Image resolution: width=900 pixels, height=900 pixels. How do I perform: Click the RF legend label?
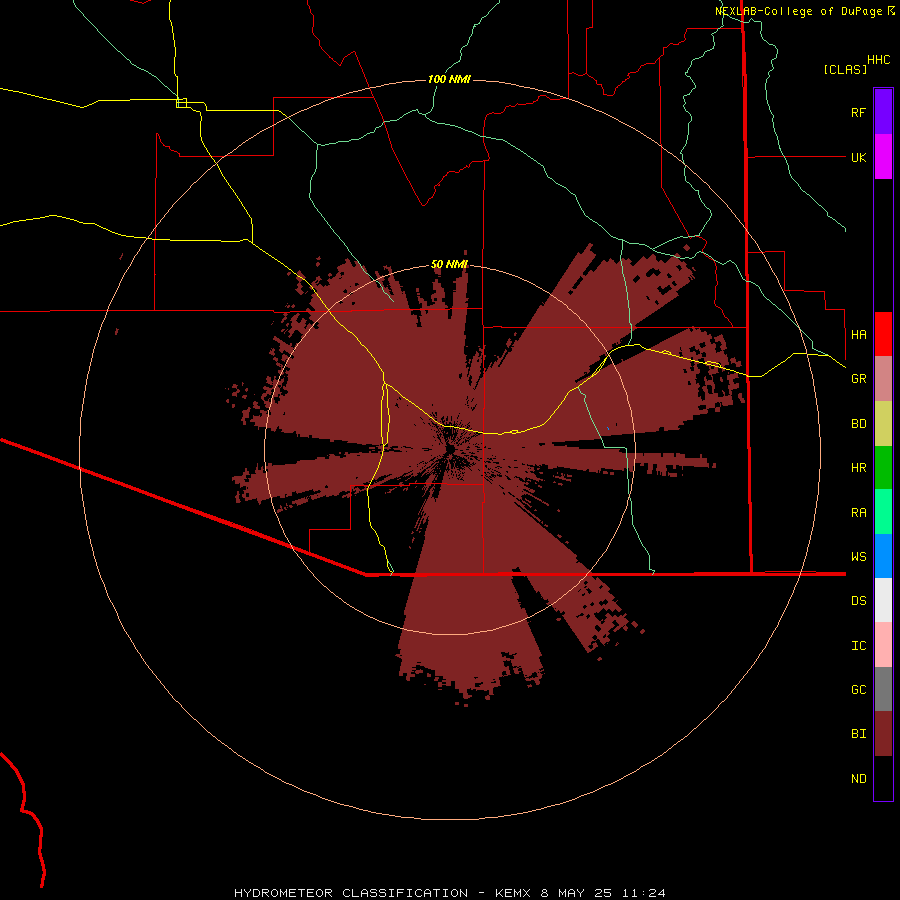[x=858, y=112]
